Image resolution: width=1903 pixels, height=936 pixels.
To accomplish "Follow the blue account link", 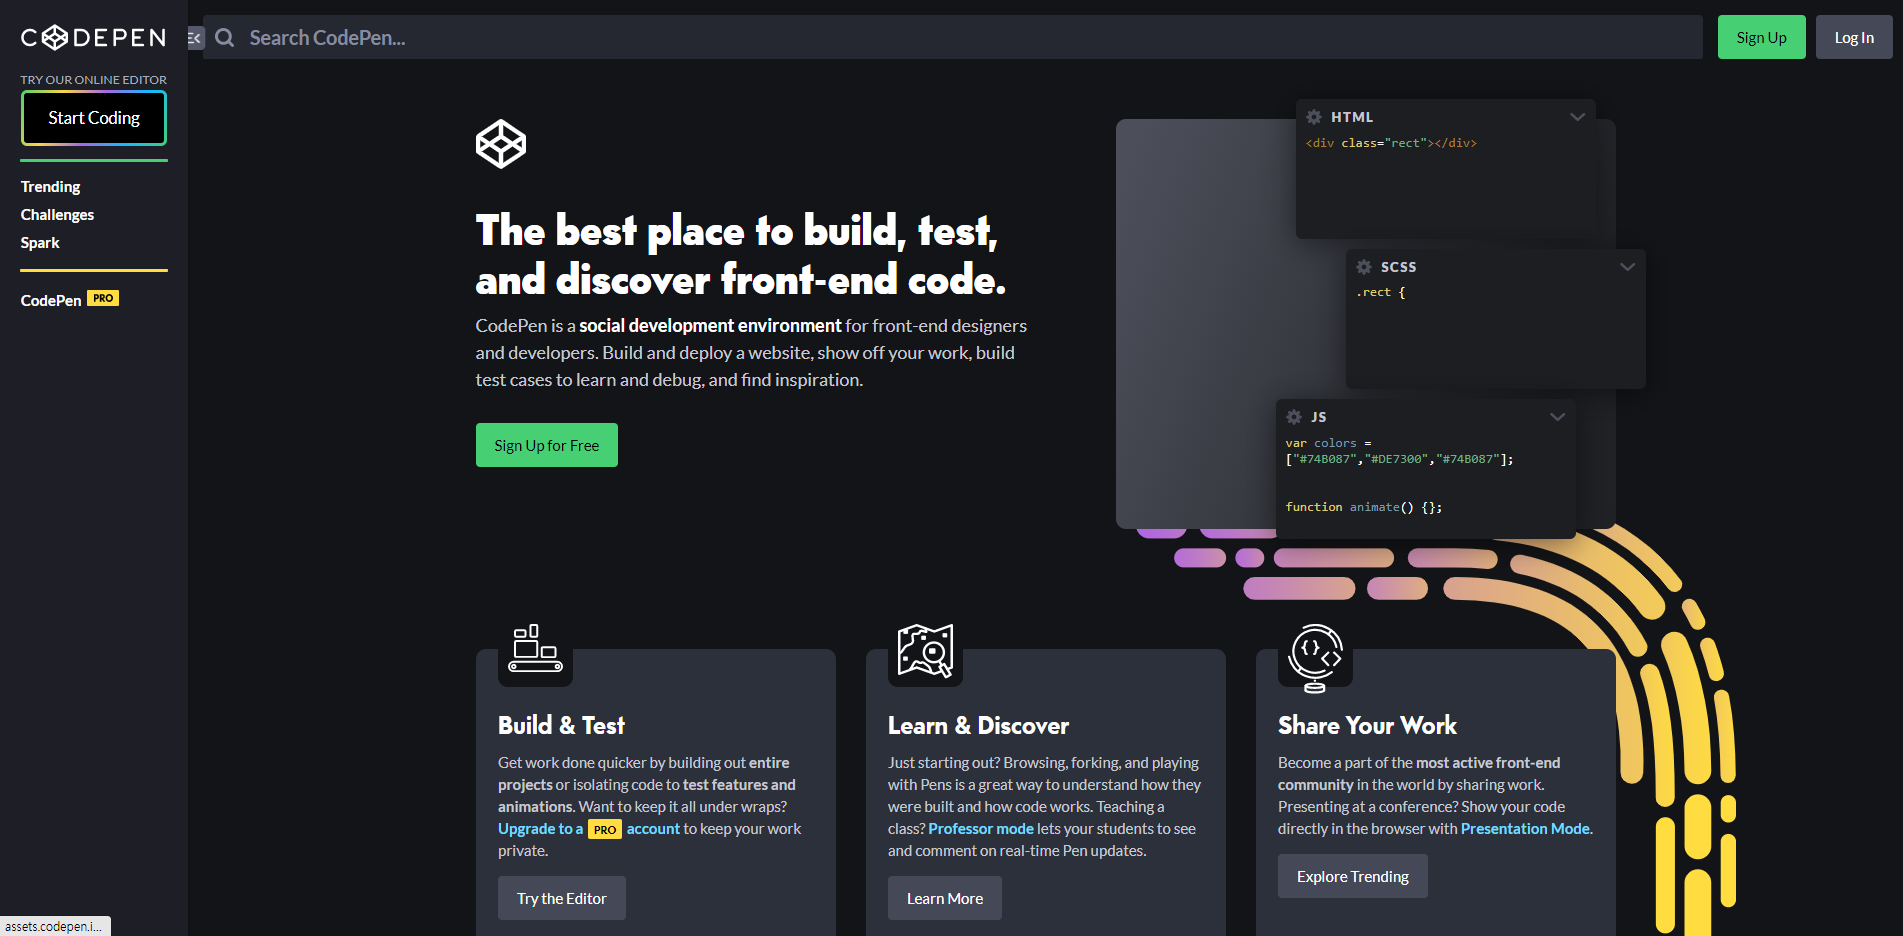I will pos(653,829).
